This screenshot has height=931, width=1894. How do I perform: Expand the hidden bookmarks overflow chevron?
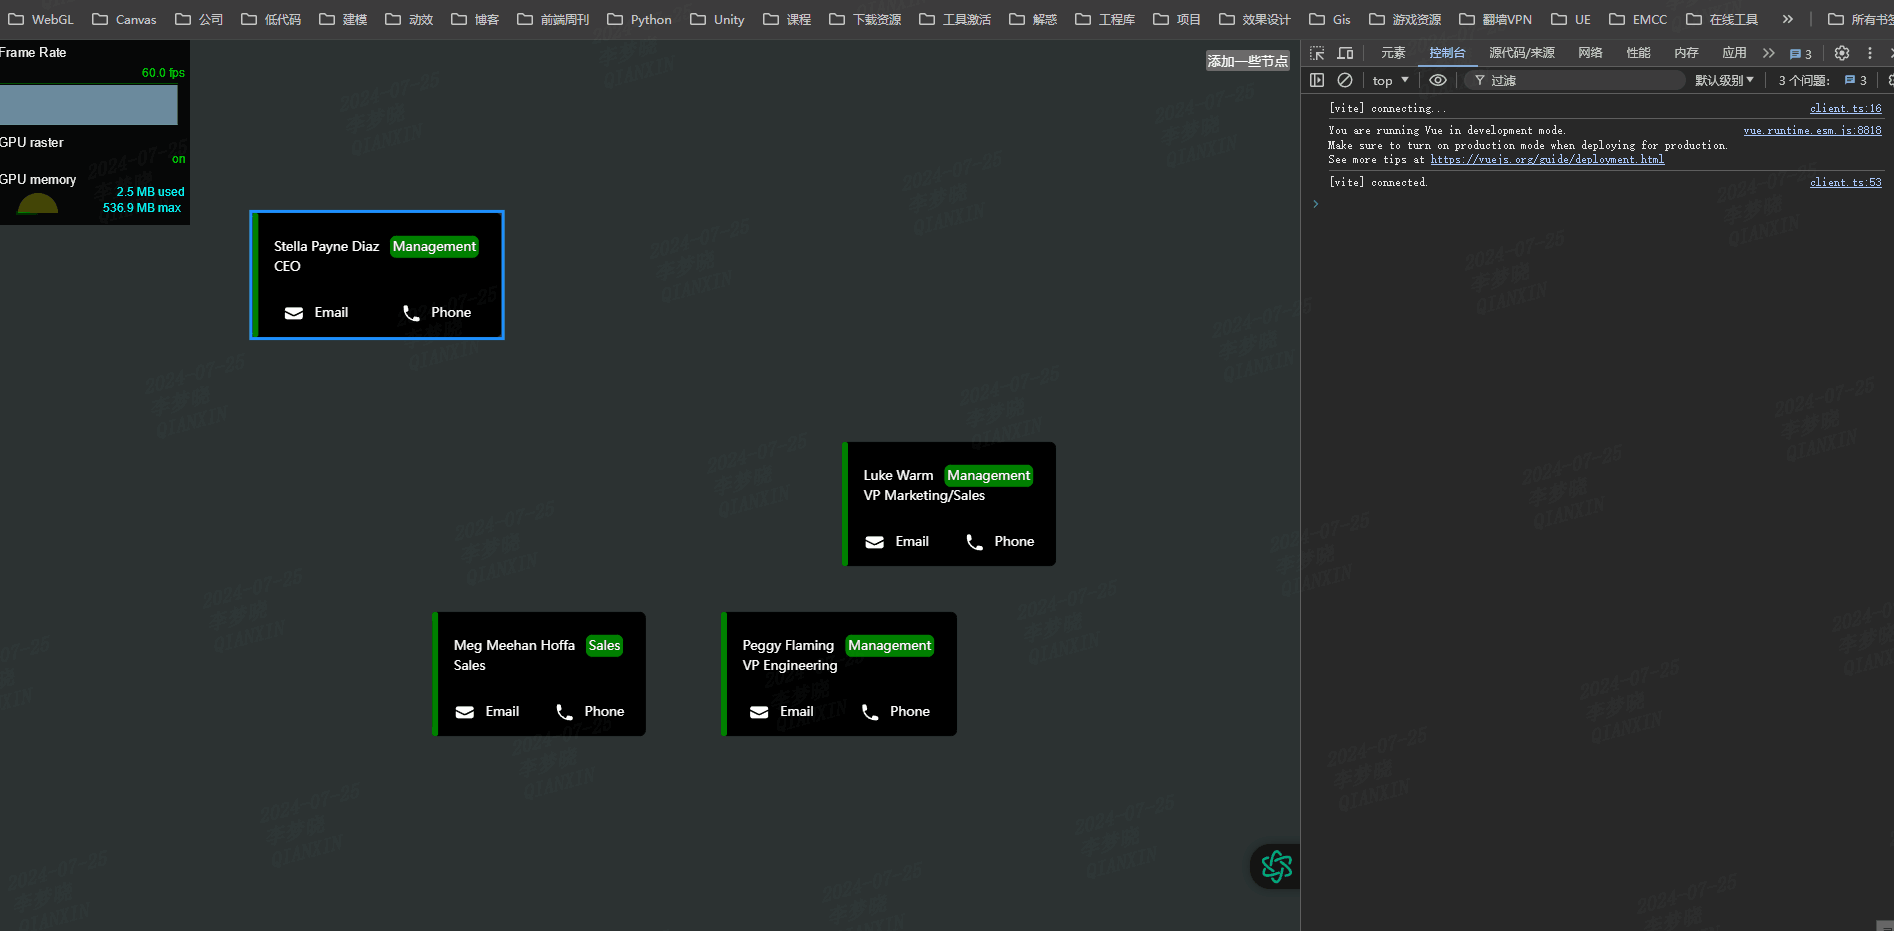[x=1788, y=19]
